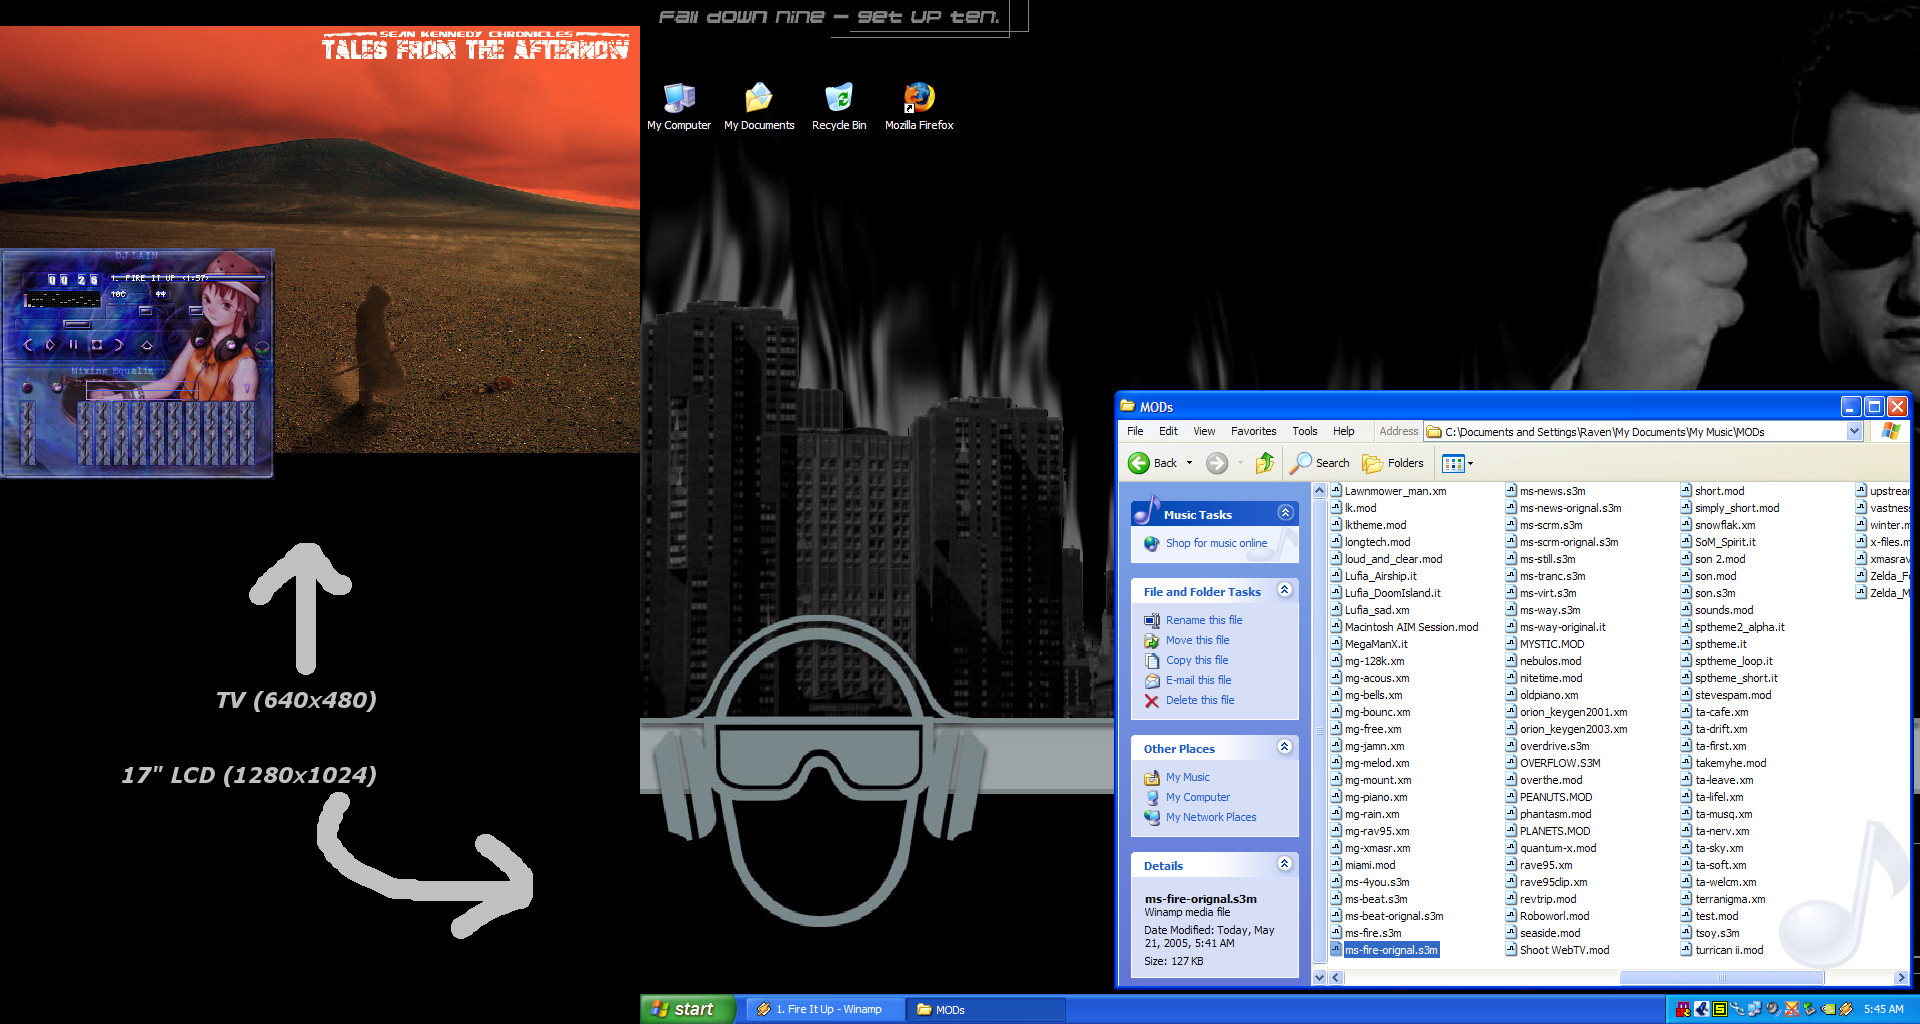The image size is (1920, 1024).
Task: Click the Winamp song seek bar slider
Action: 77,324
